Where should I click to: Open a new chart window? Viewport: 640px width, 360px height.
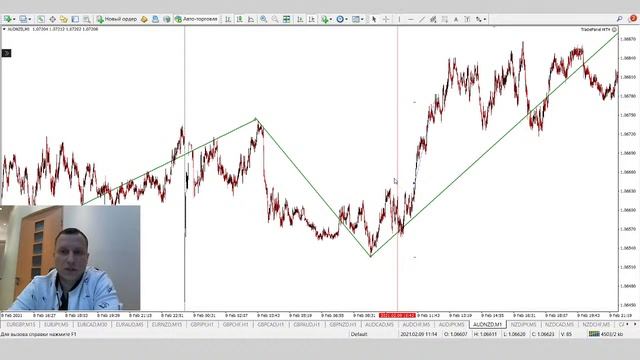tap(7, 19)
